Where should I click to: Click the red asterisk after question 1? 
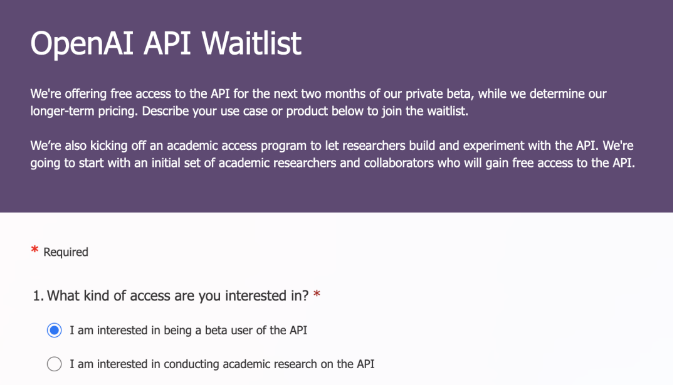(x=317, y=294)
